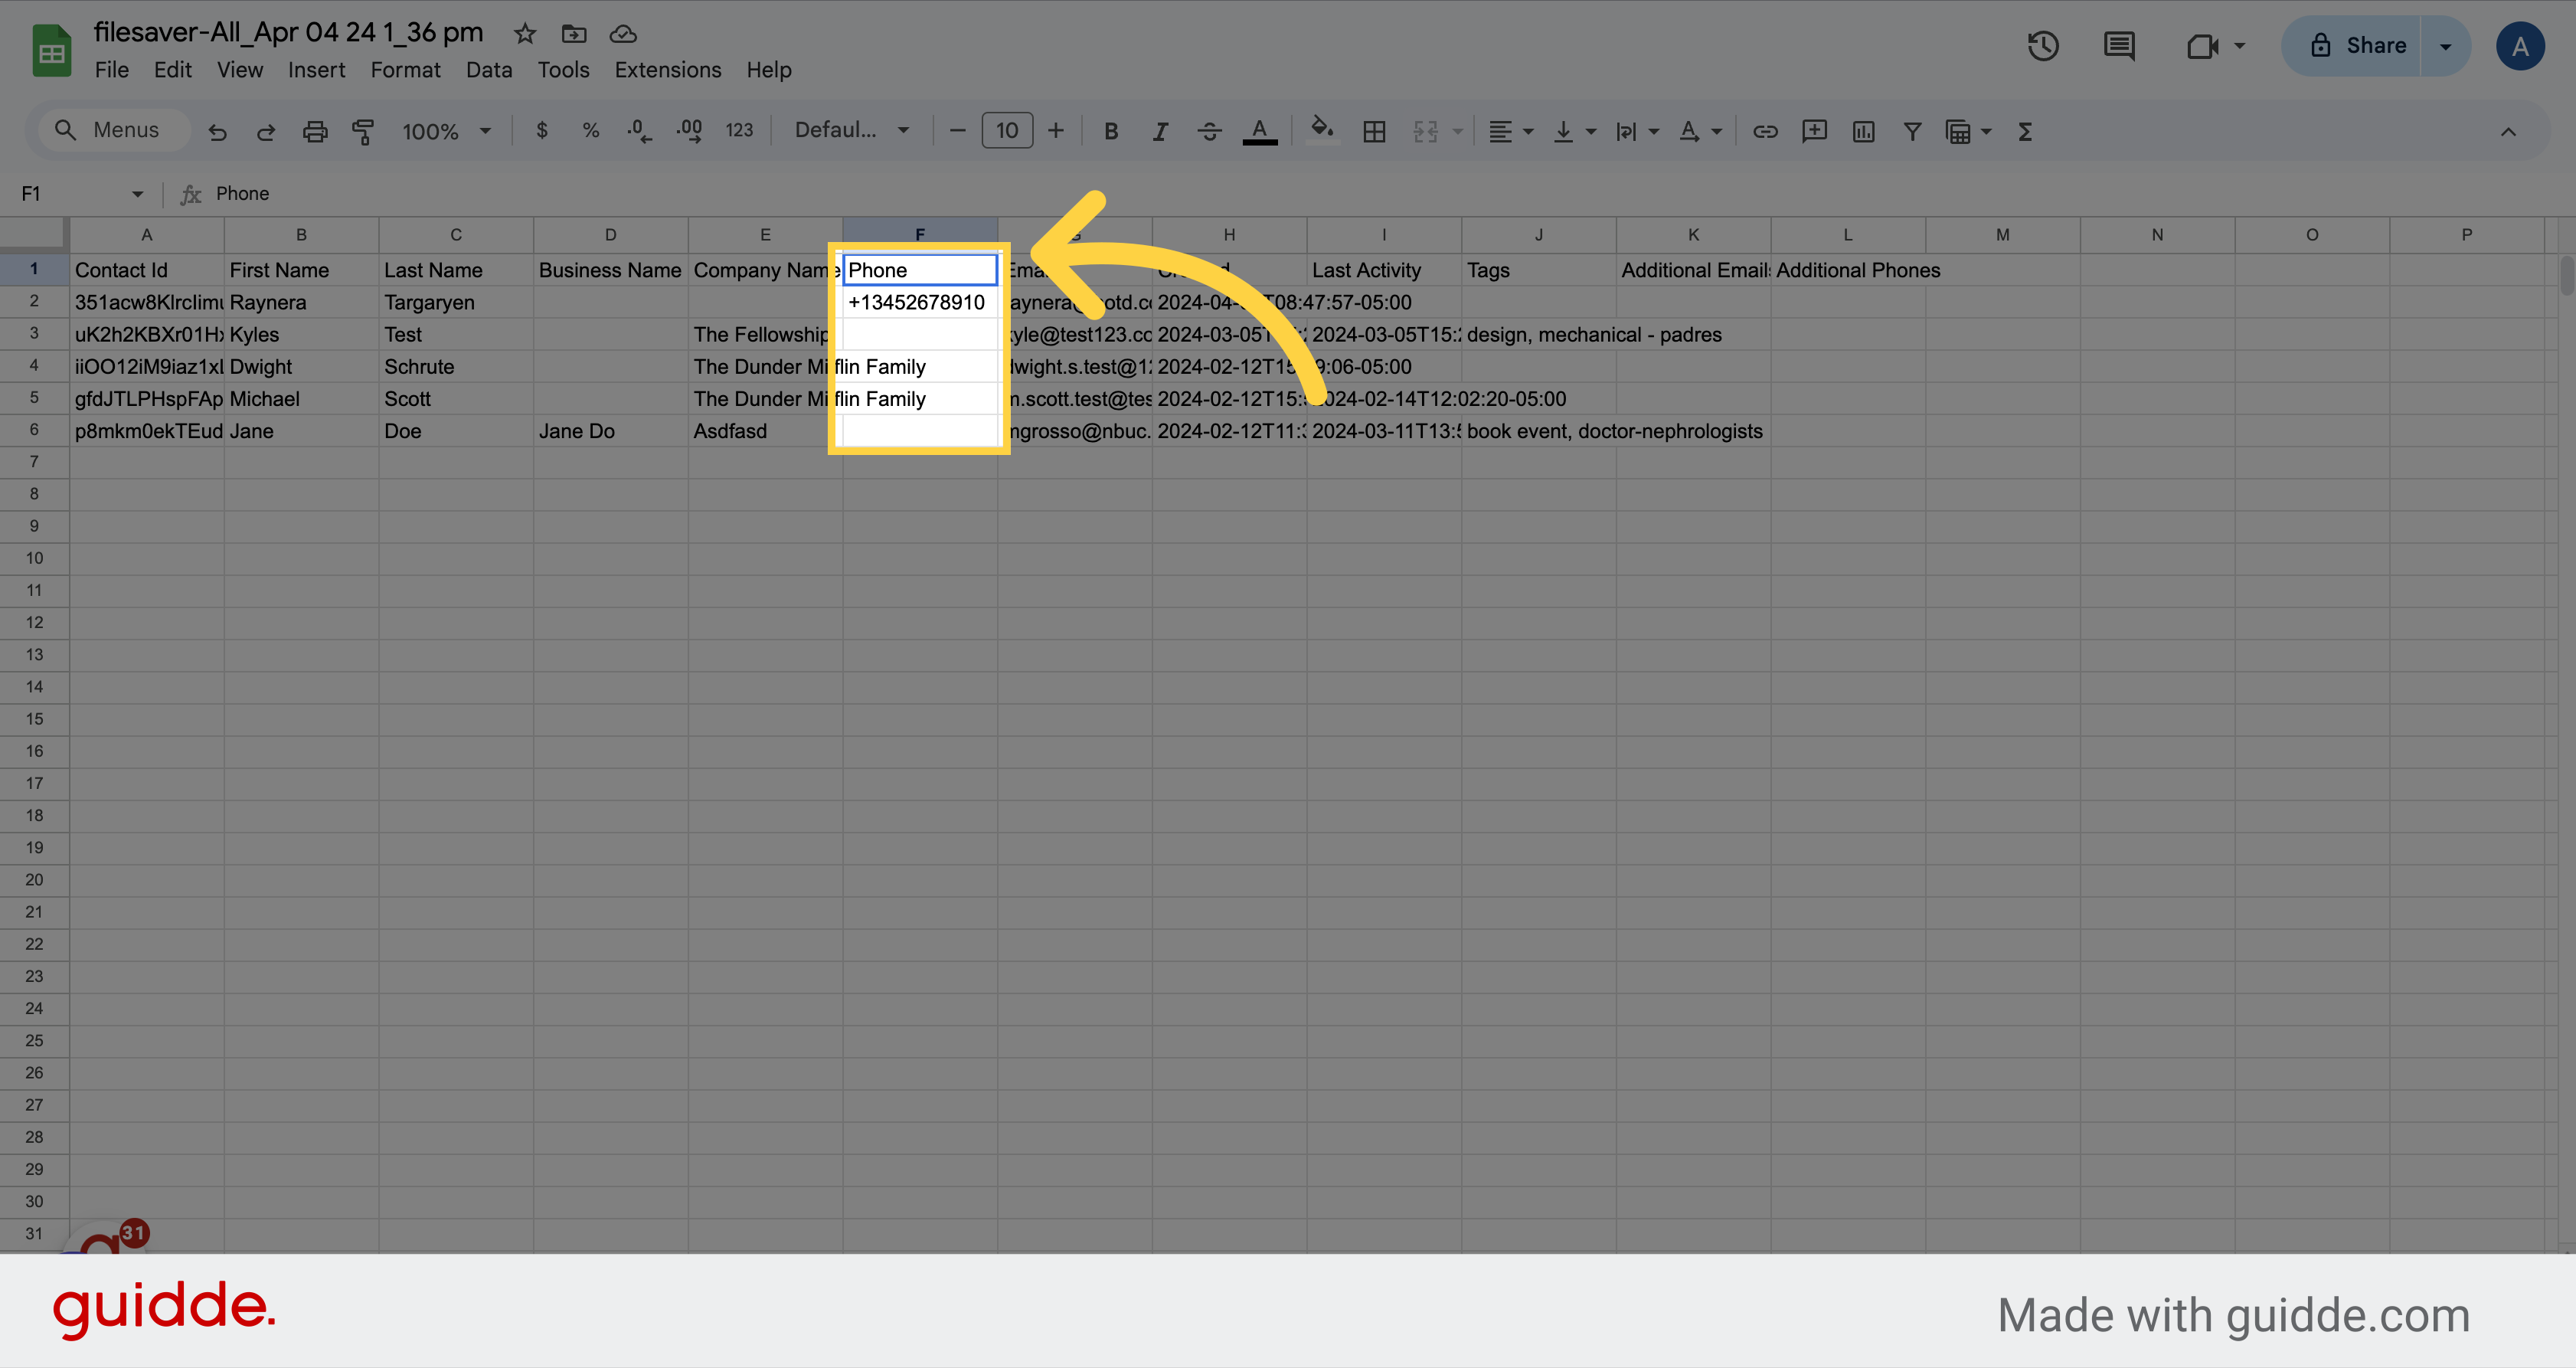2576x1368 pixels.
Task: Increase font size with plus button
Action: 1056,131
